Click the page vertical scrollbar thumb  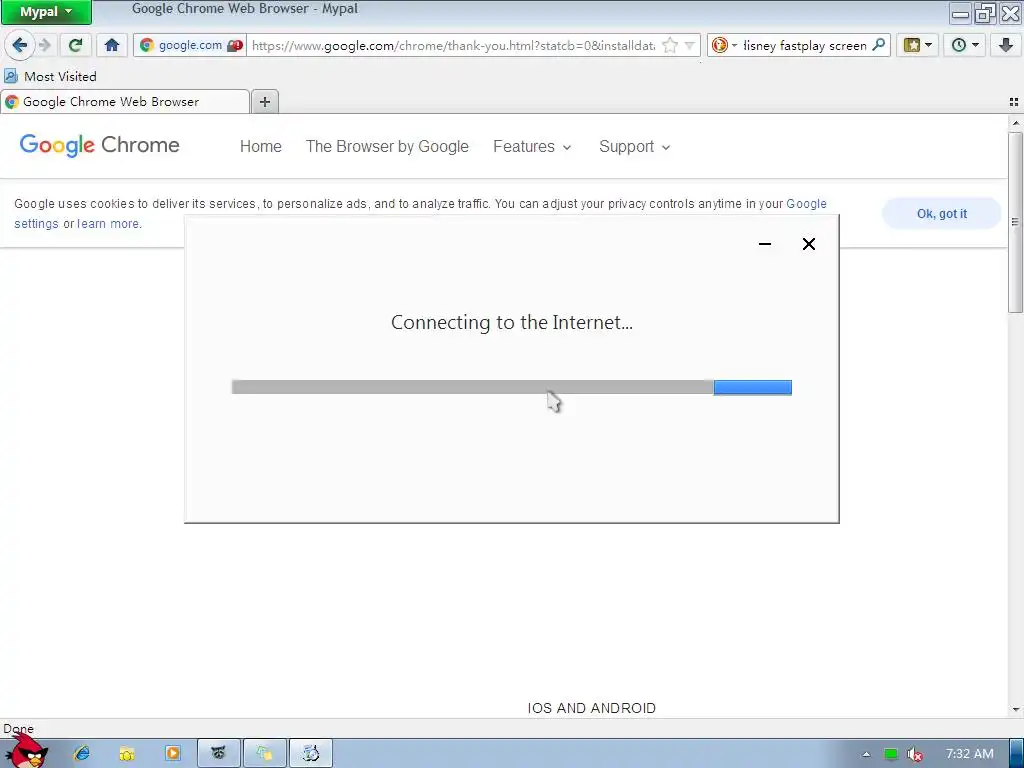click(x=1015, y=222)
